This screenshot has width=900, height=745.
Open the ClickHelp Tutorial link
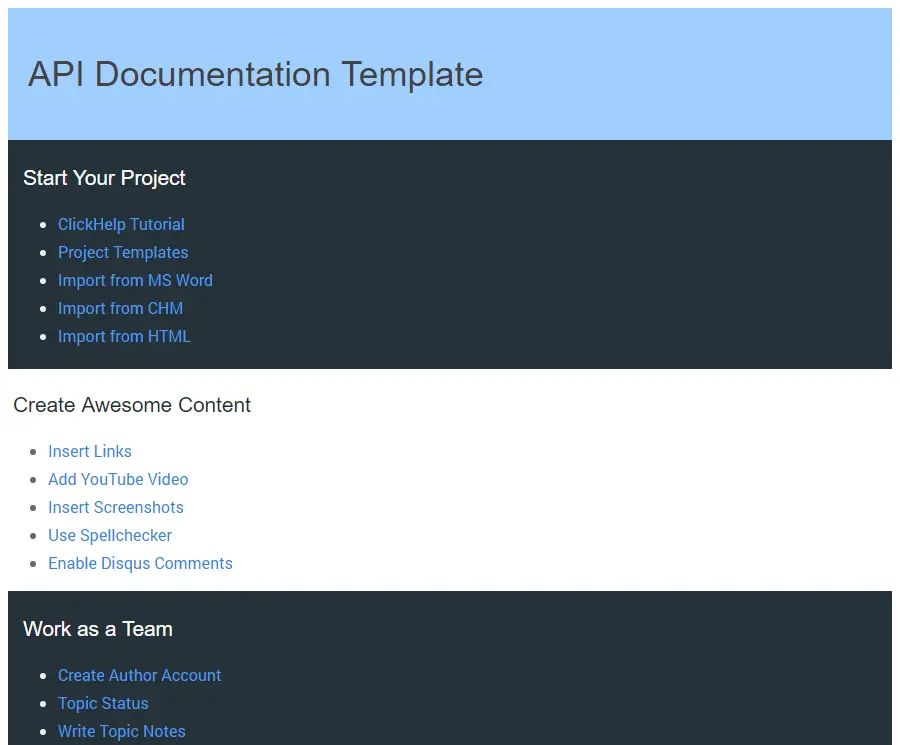121,225
